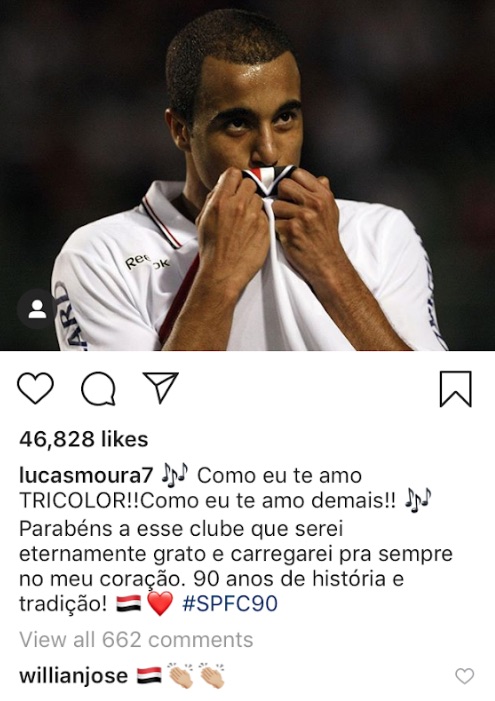Tap the music notes after demais!!
This screenshot has height=701, width=495.
(x=418, y=500)
